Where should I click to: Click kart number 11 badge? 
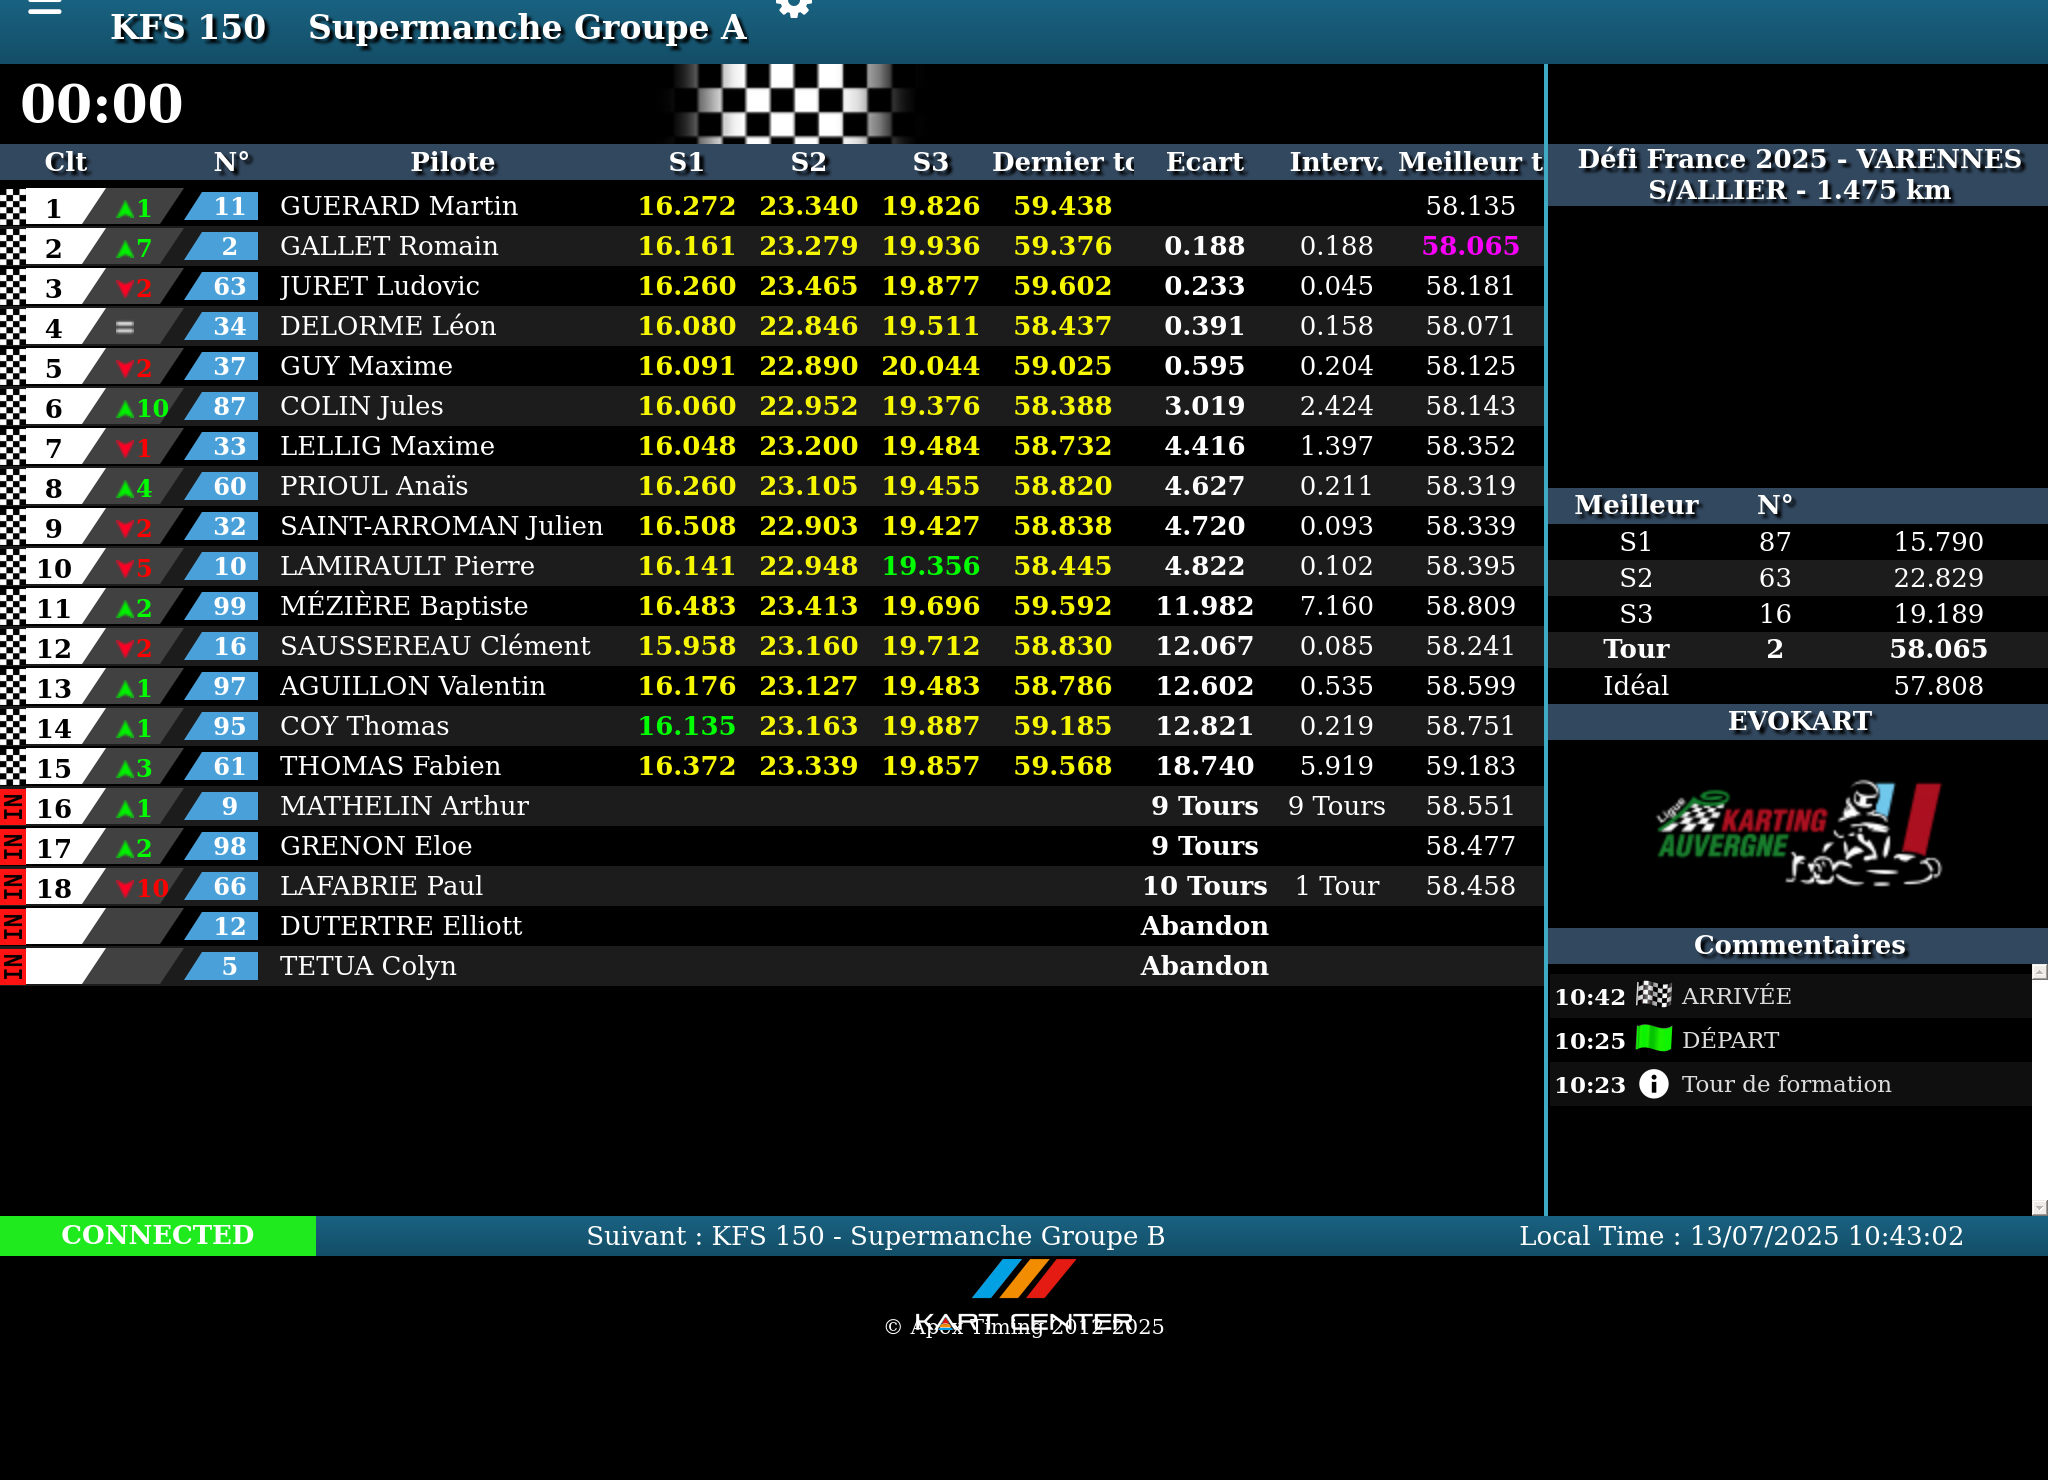229,206
